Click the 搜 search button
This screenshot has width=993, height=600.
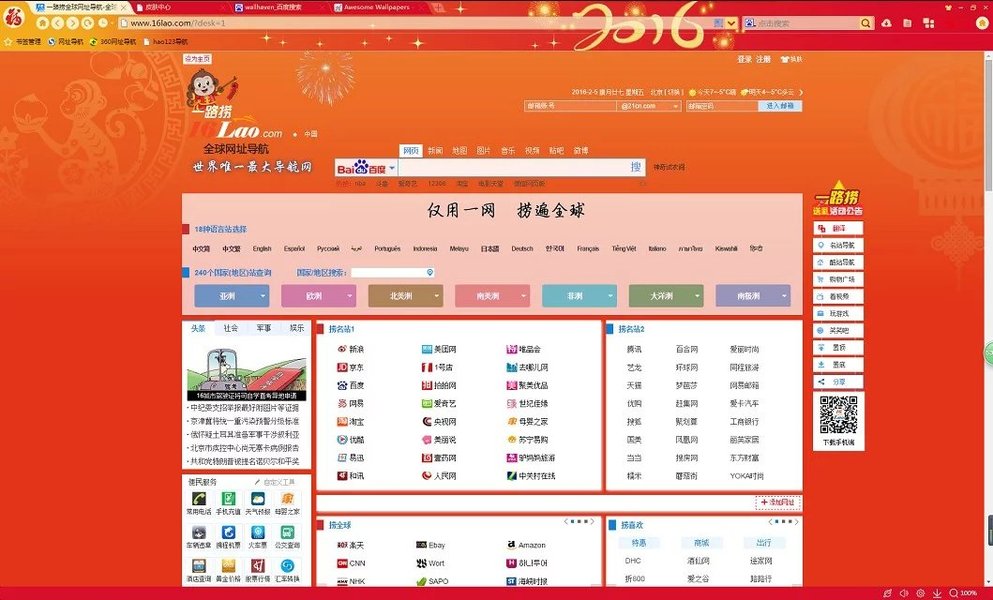click(636, 167)
